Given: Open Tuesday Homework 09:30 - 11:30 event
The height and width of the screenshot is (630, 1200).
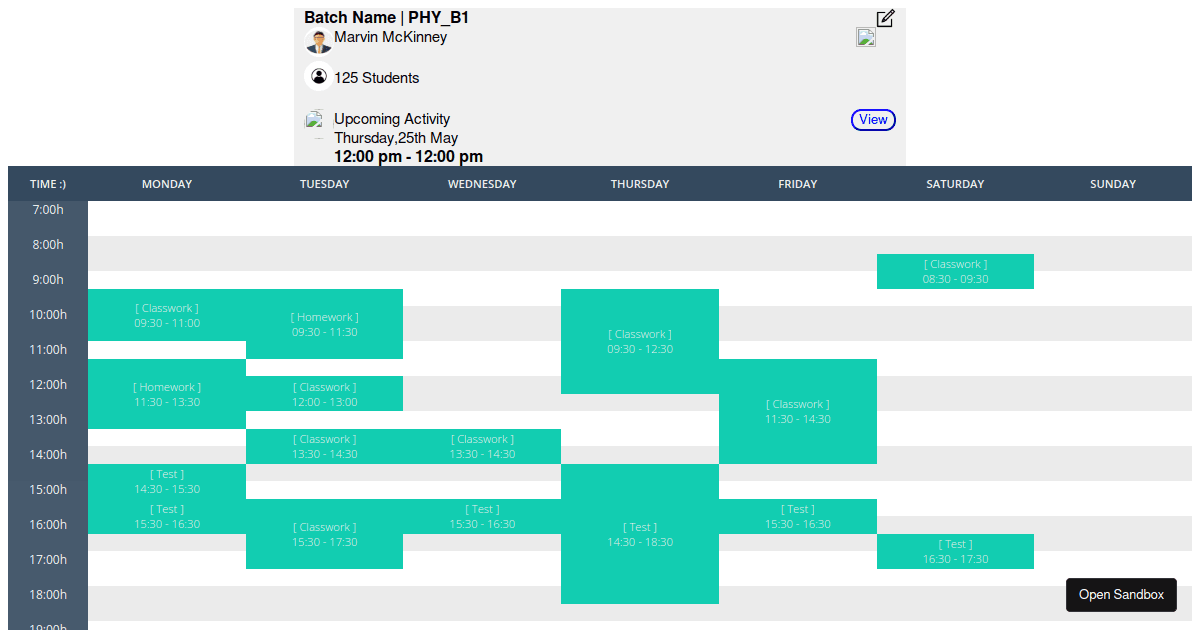Looking at the screenshot, I should click(324, 324).
